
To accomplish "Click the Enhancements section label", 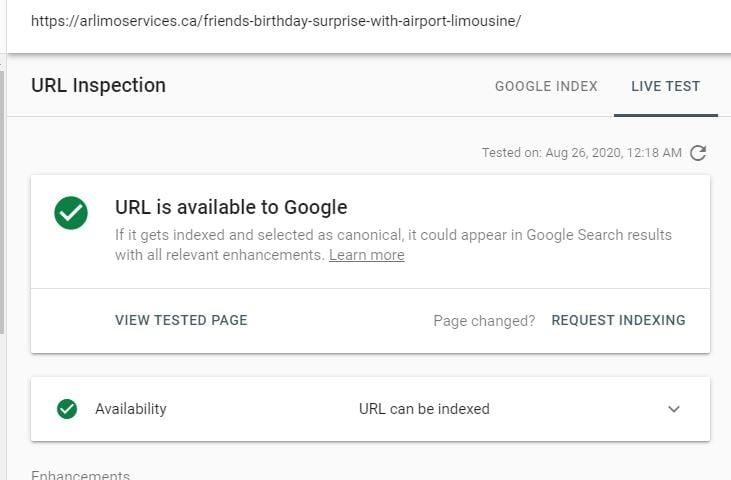I will click(80, 475).
